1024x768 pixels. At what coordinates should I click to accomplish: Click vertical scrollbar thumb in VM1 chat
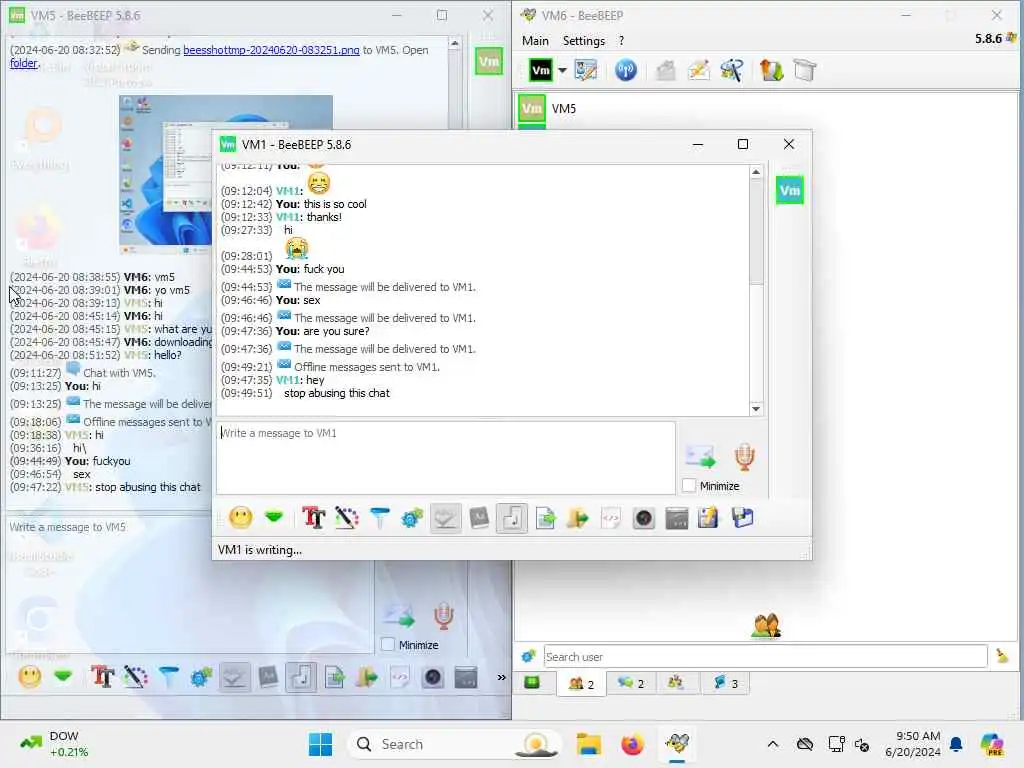point(756,232)
